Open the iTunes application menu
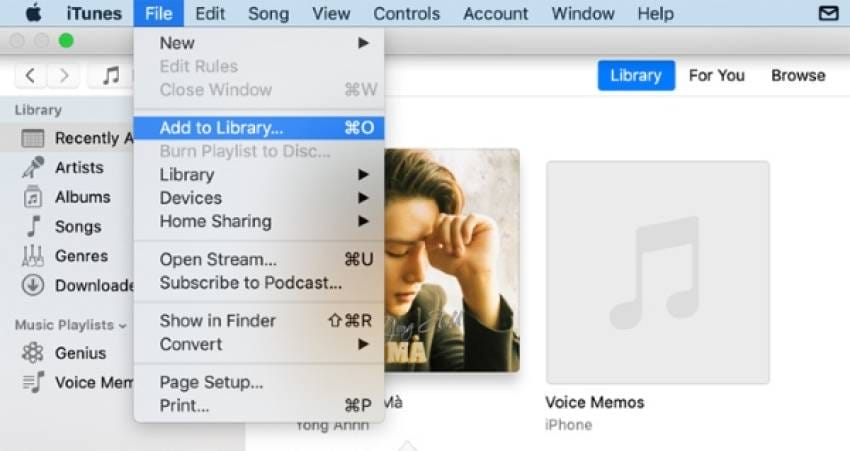 tap(94, 13)
